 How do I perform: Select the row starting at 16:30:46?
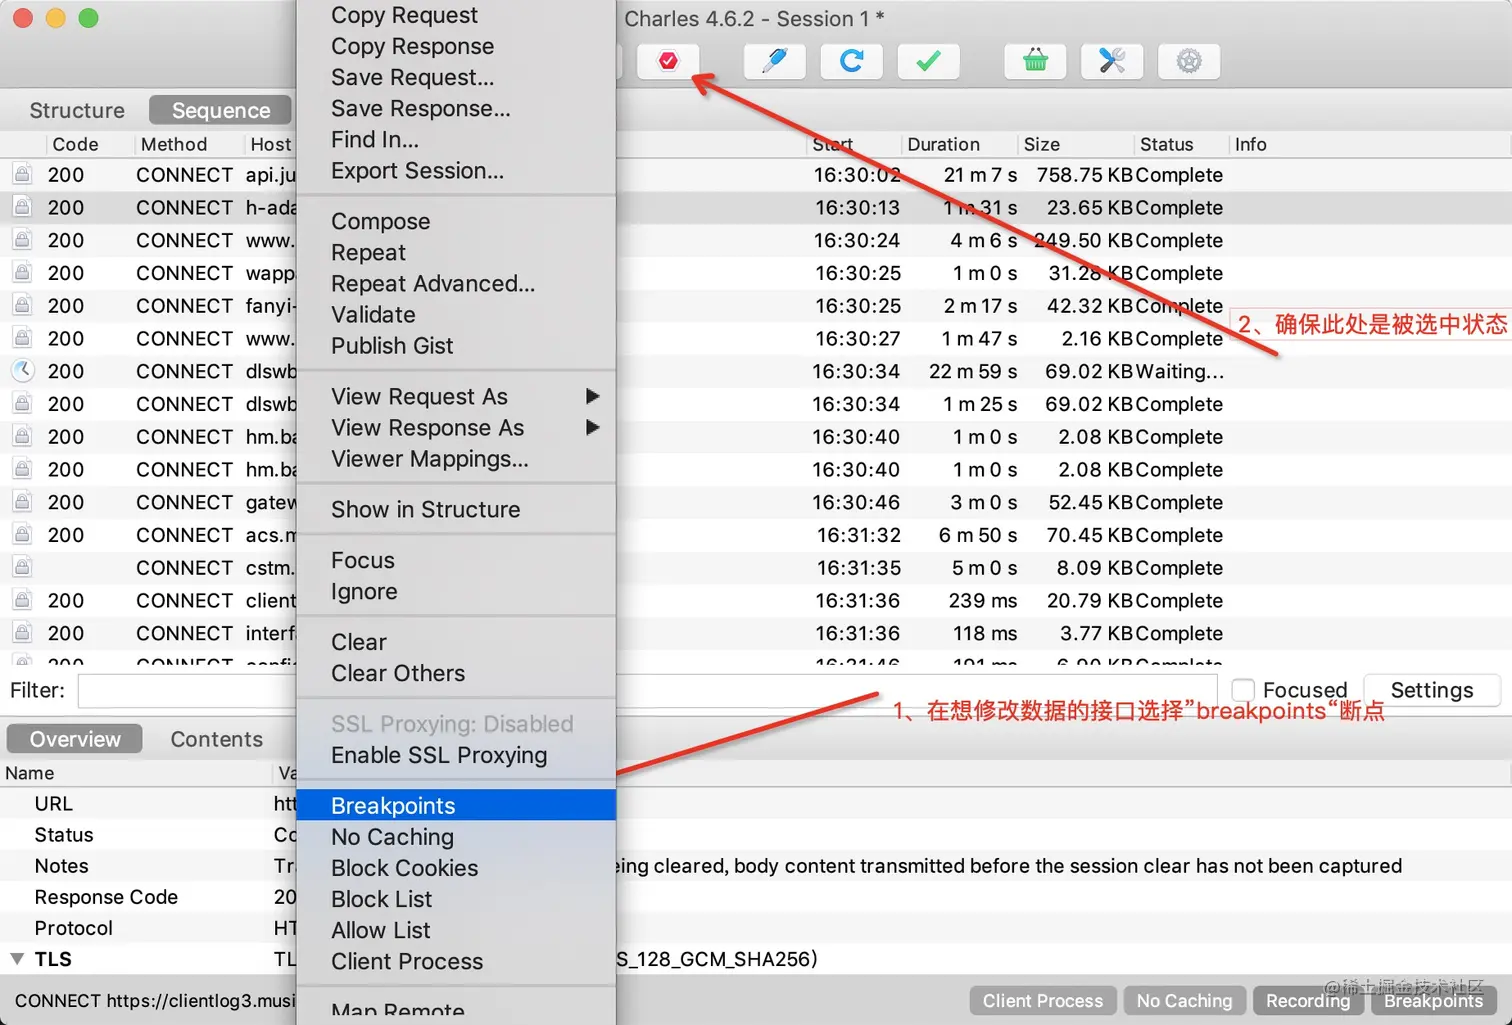(756, 502)
